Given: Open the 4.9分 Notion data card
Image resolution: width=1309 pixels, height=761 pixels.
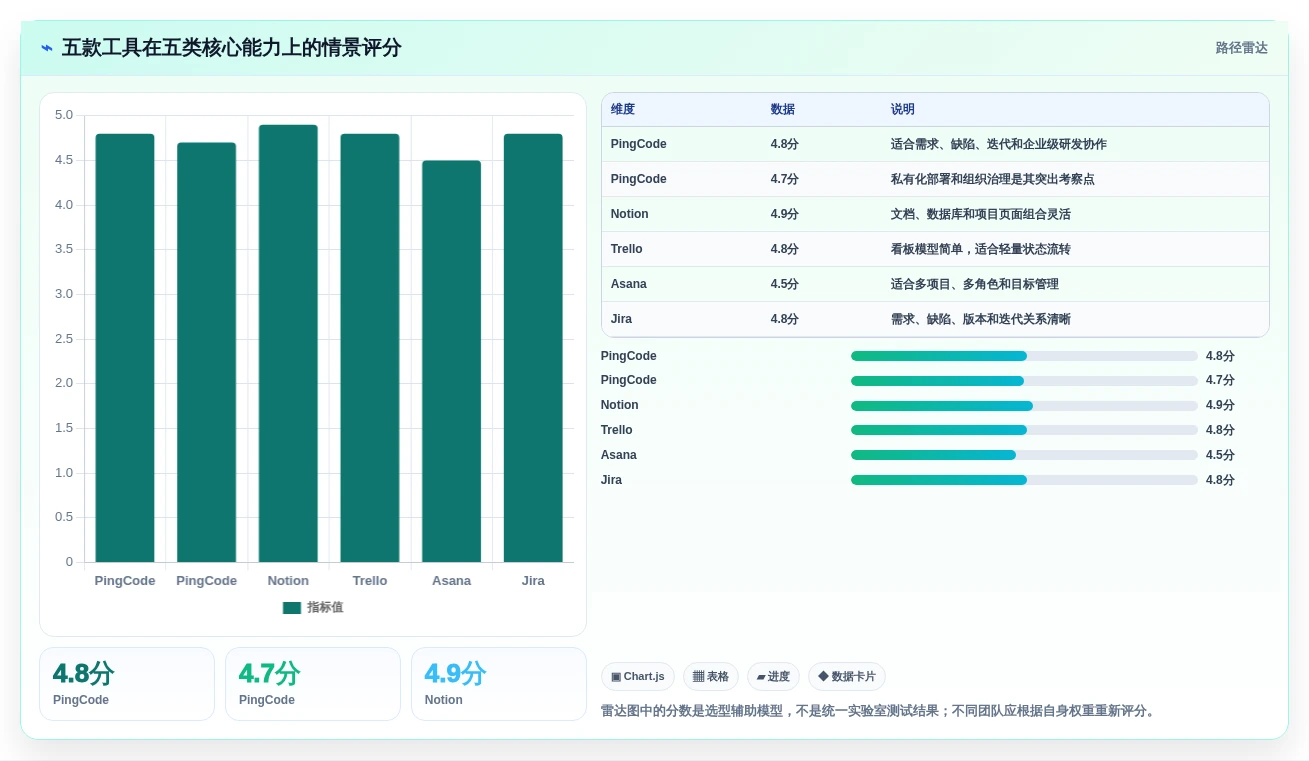Looking at the screenshot, I should point(499,684).
